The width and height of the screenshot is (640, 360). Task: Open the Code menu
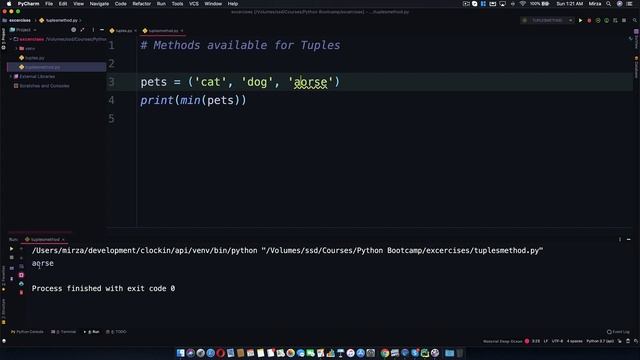(x=120, y=4)
